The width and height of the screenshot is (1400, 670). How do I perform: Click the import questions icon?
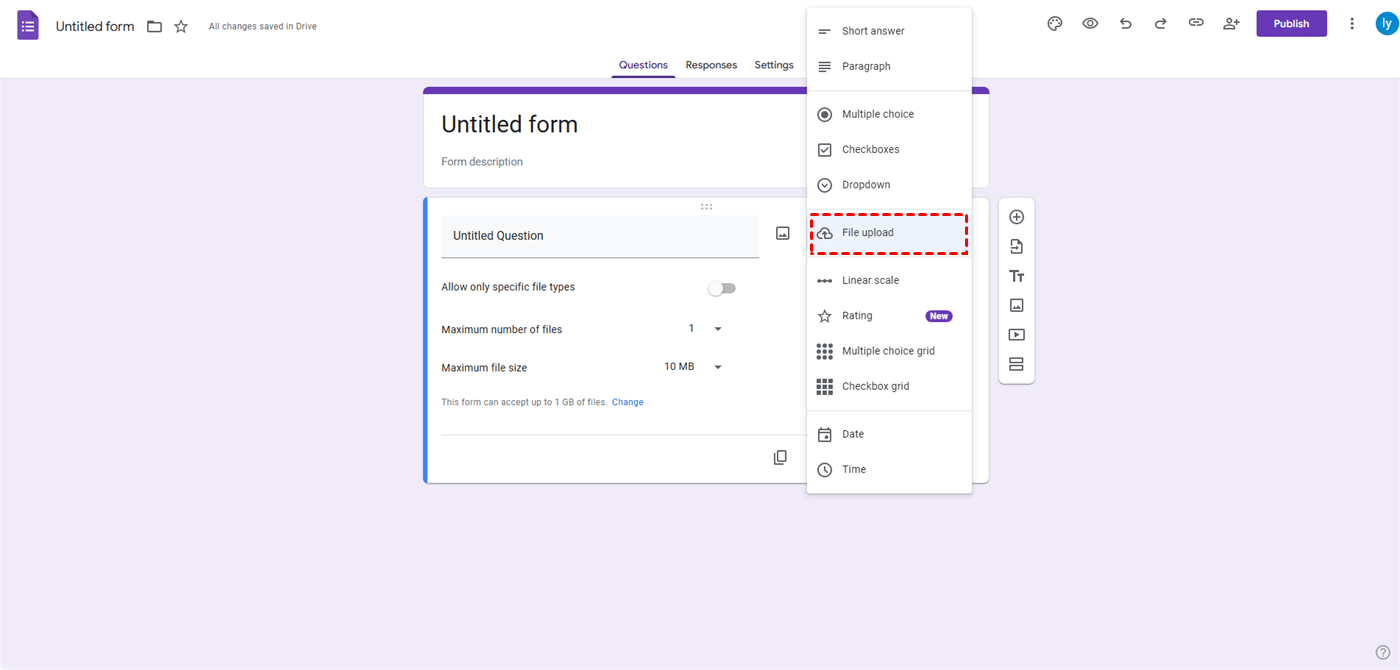tap(1016, 247)
